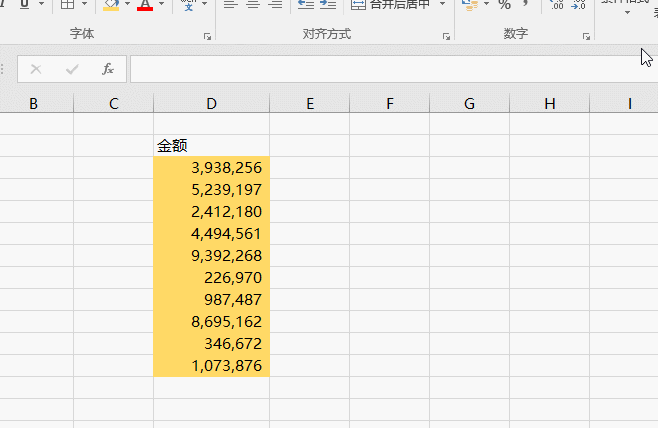This screenshot has width=658, height=428.
Task: Select cell with 1,073,876
Action: coord(212,366)
